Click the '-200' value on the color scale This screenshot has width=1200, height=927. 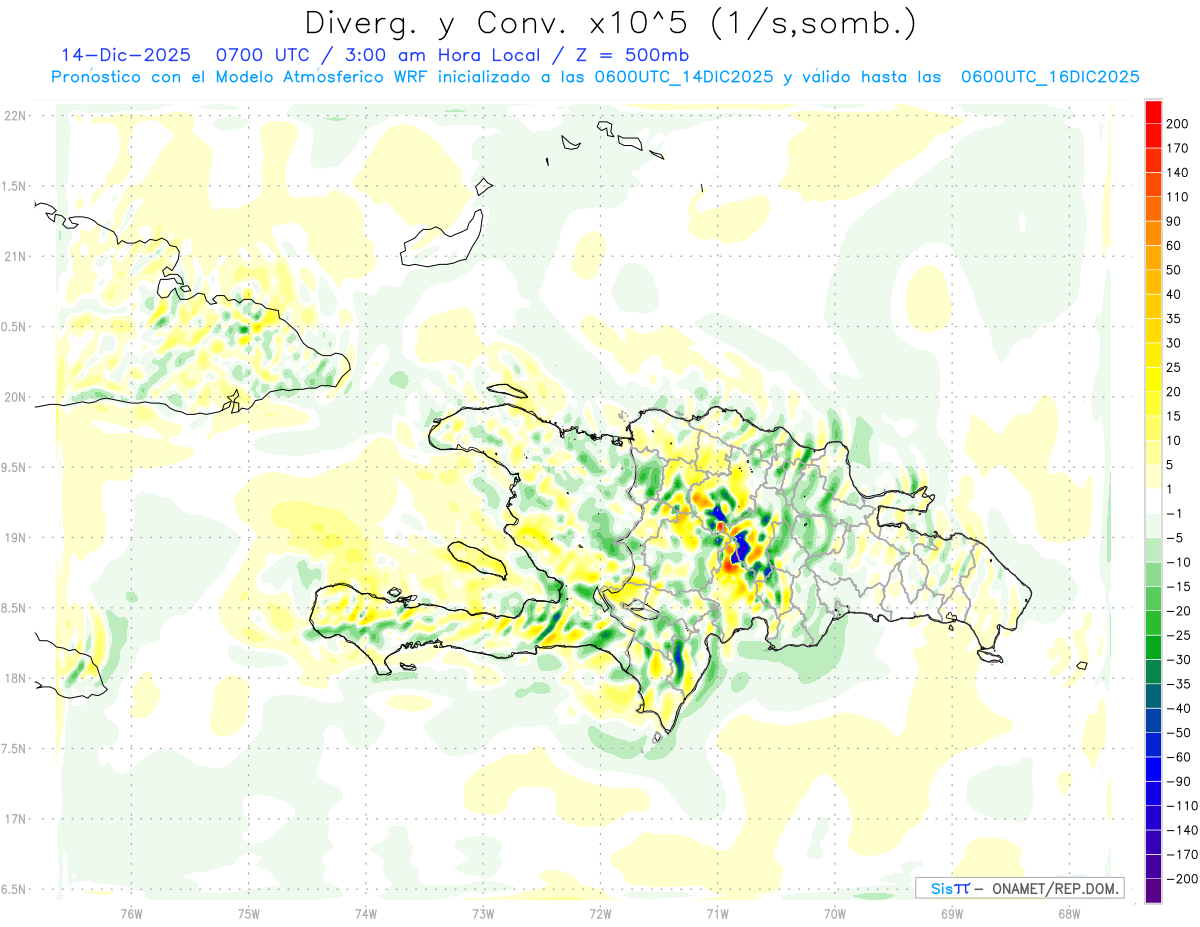[x=1182, y=879]
